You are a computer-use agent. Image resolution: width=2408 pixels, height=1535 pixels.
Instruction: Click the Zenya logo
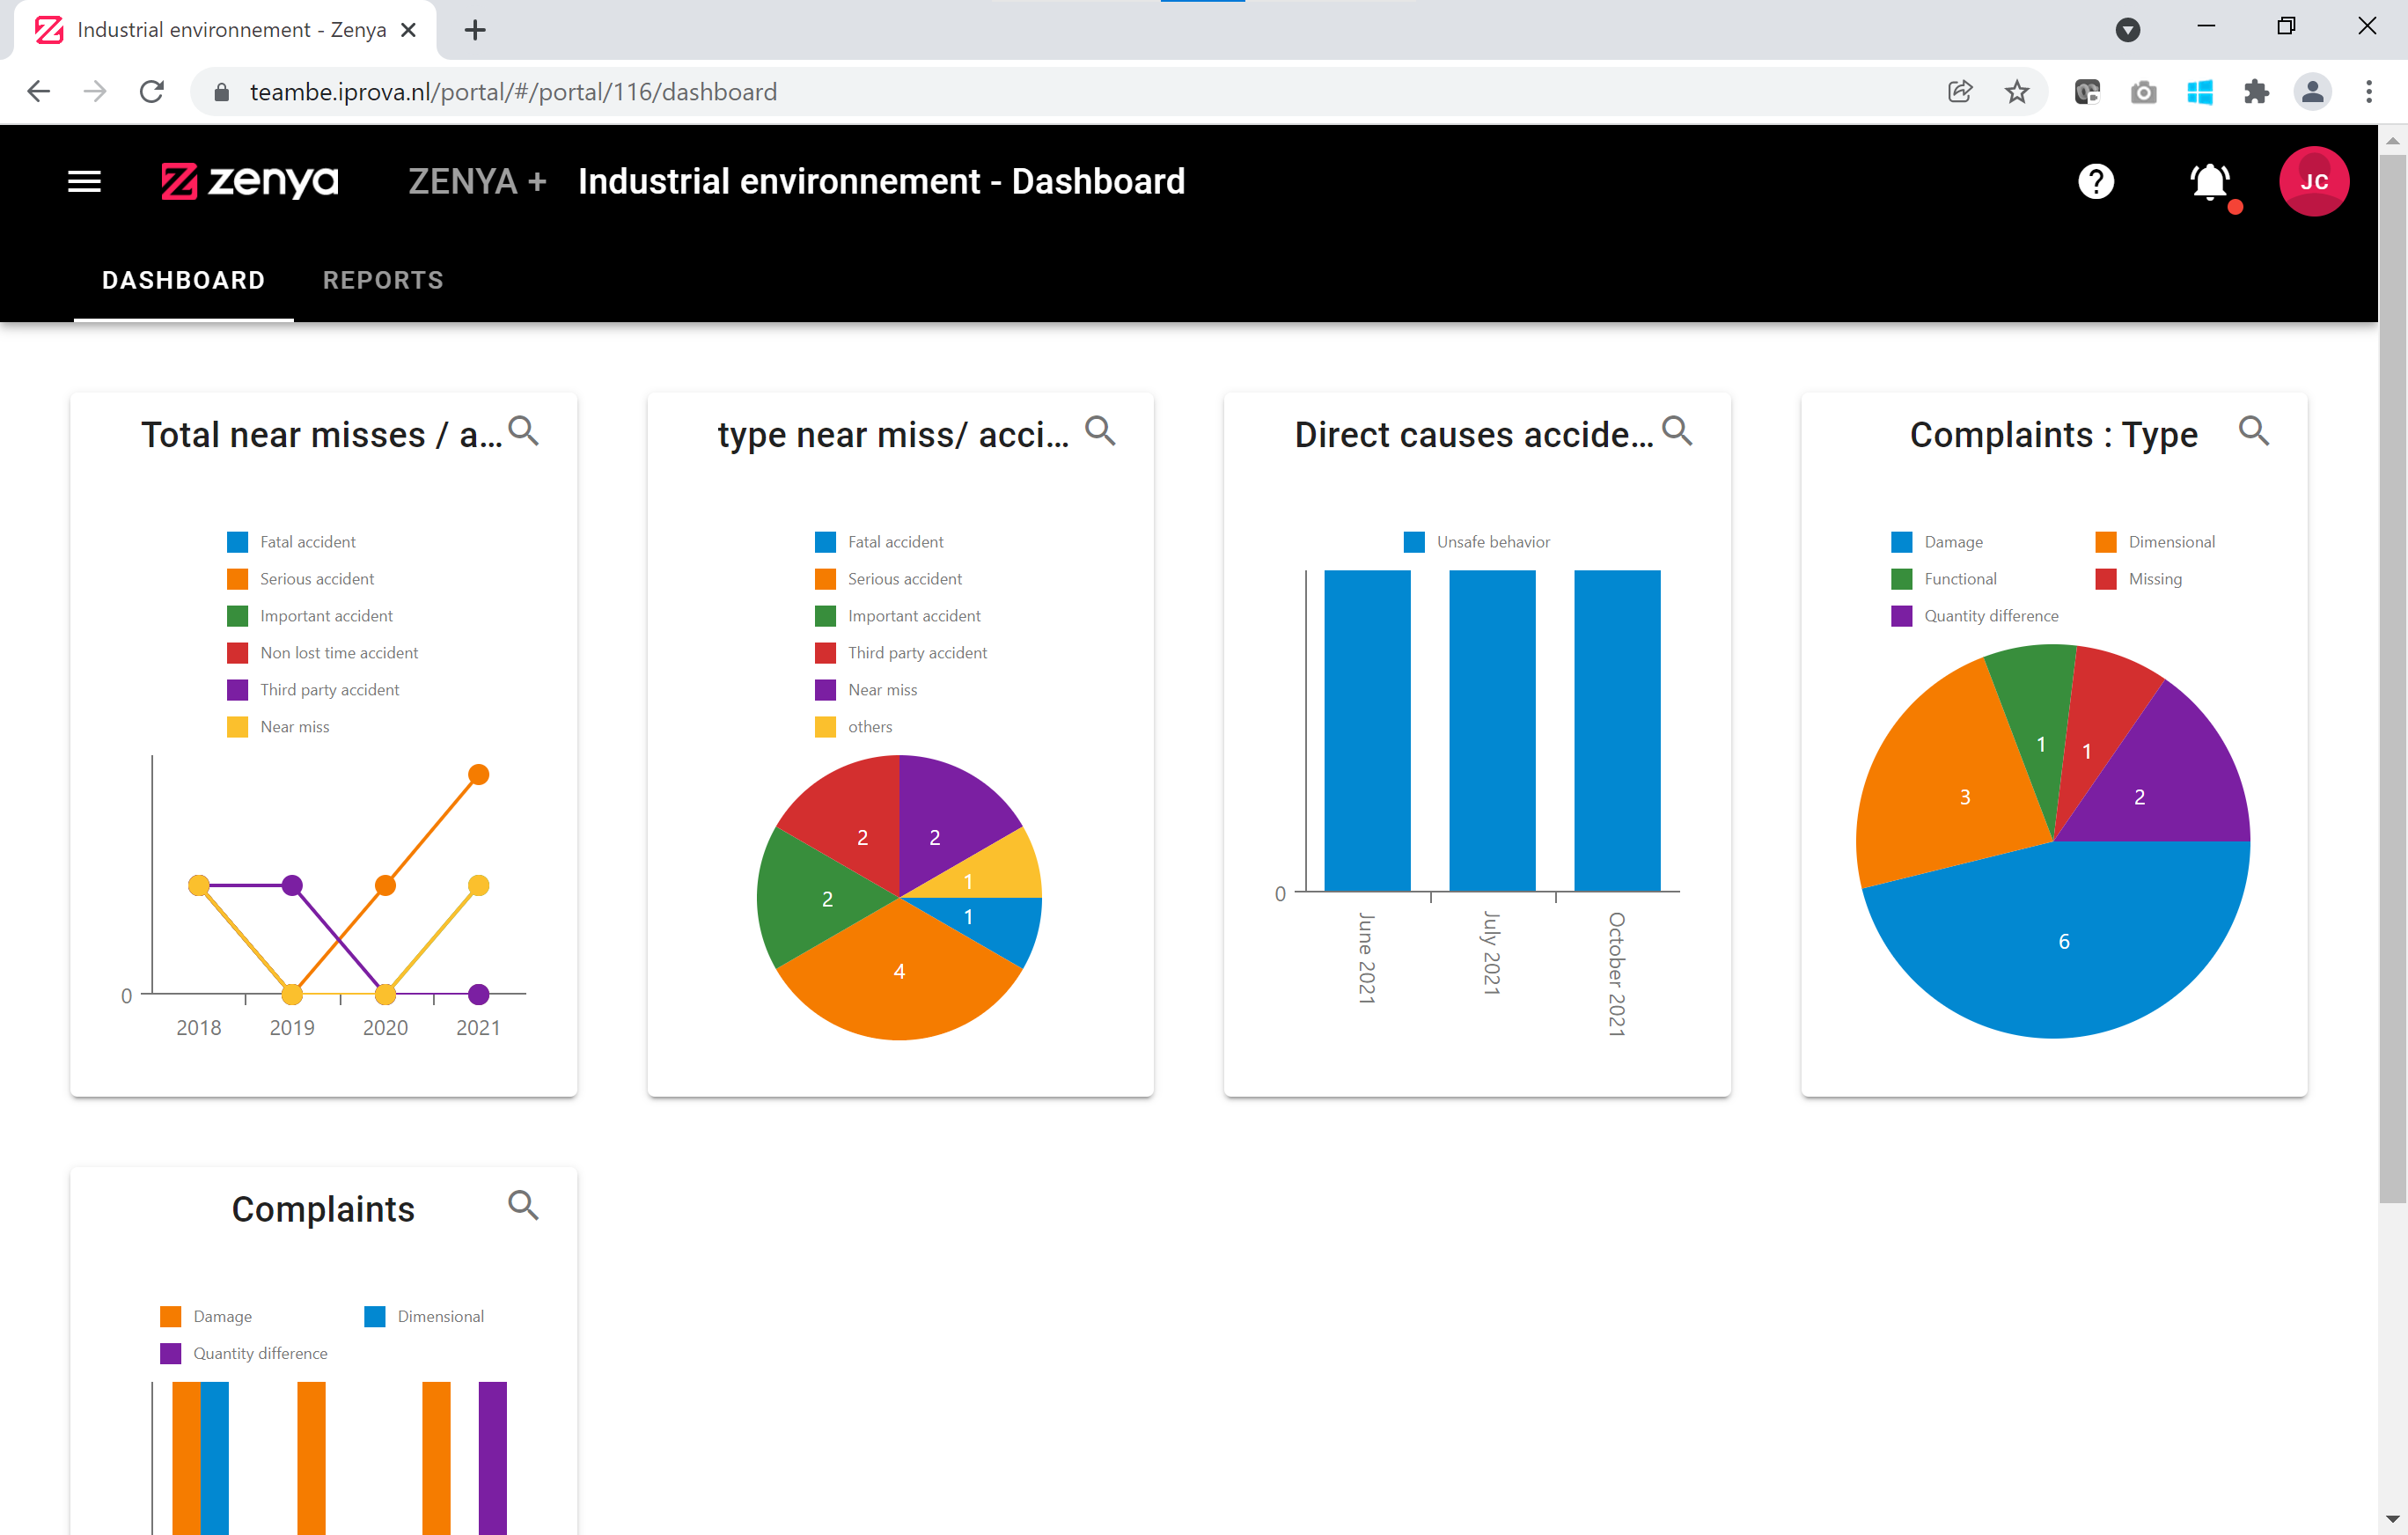[x=249, y=181]
